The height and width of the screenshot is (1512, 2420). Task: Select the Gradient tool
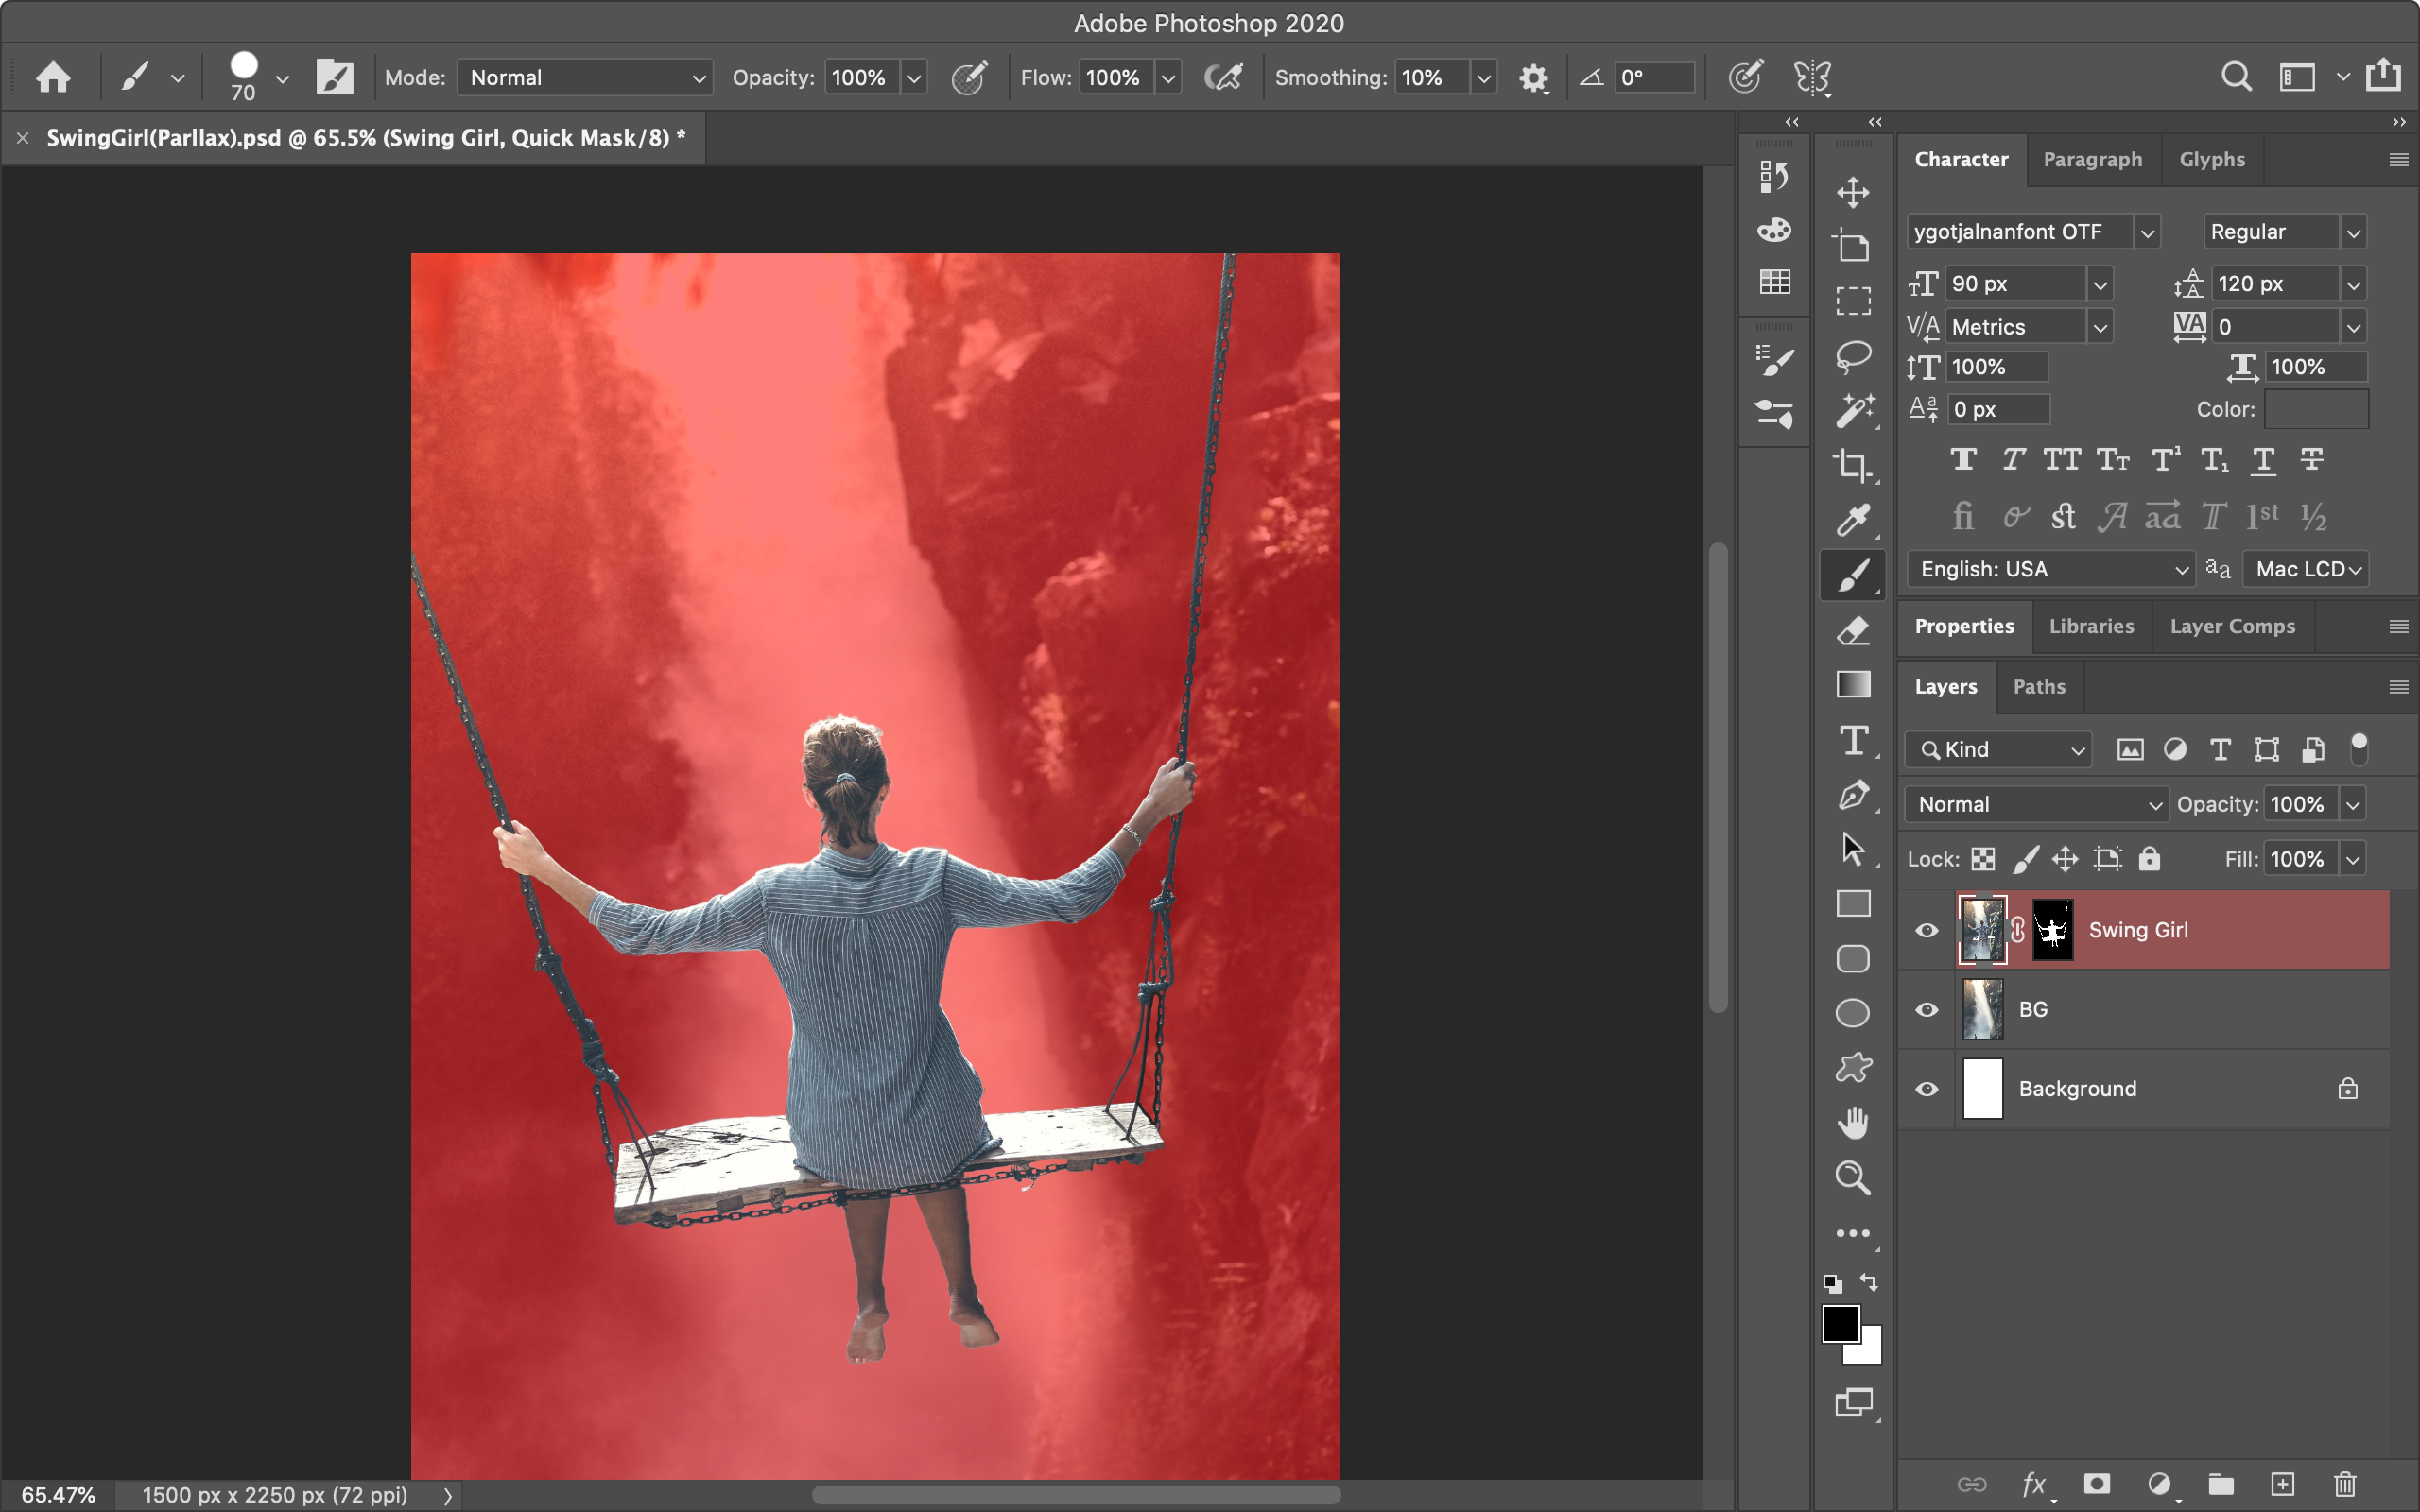[x=1853, y=684]
